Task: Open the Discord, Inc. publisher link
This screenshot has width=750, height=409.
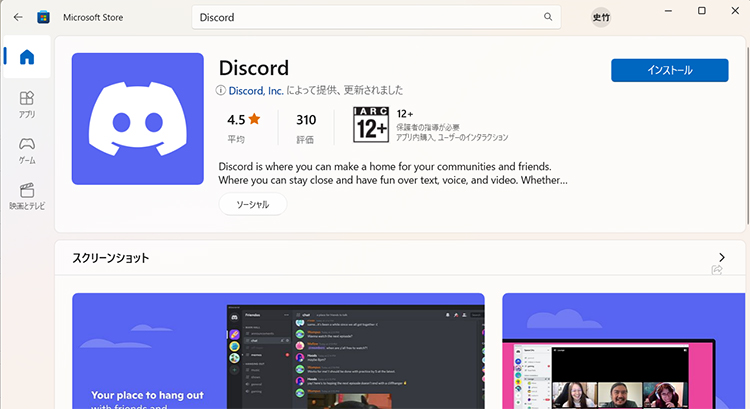Action: 256,90
